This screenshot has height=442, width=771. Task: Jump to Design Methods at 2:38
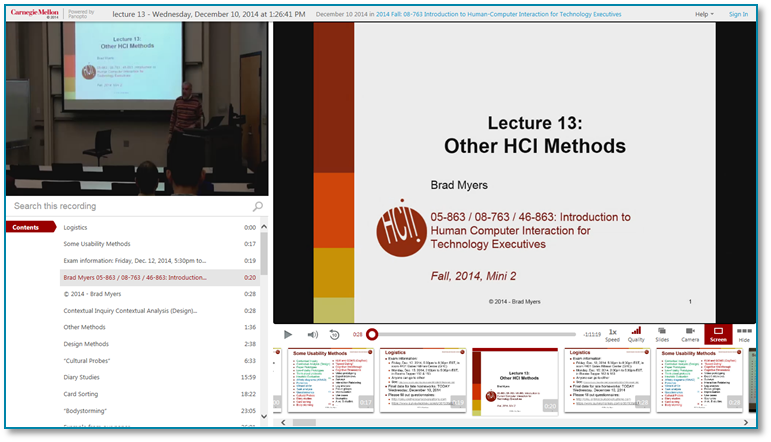[x=160, y=344]
